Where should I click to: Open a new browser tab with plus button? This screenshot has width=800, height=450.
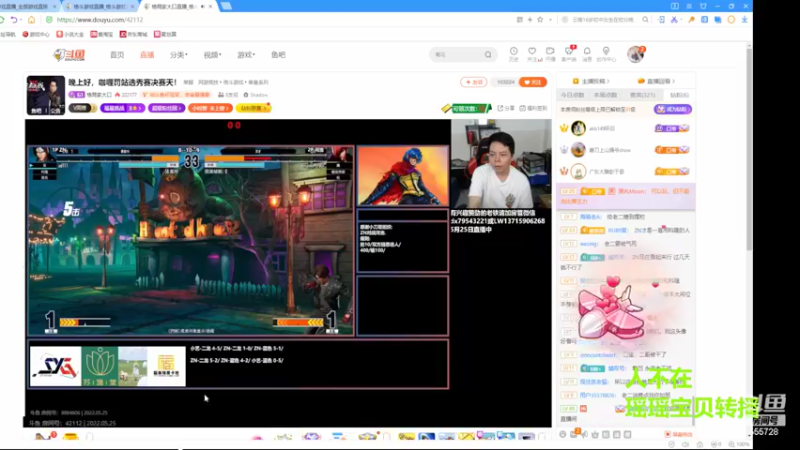click(226, 6)
